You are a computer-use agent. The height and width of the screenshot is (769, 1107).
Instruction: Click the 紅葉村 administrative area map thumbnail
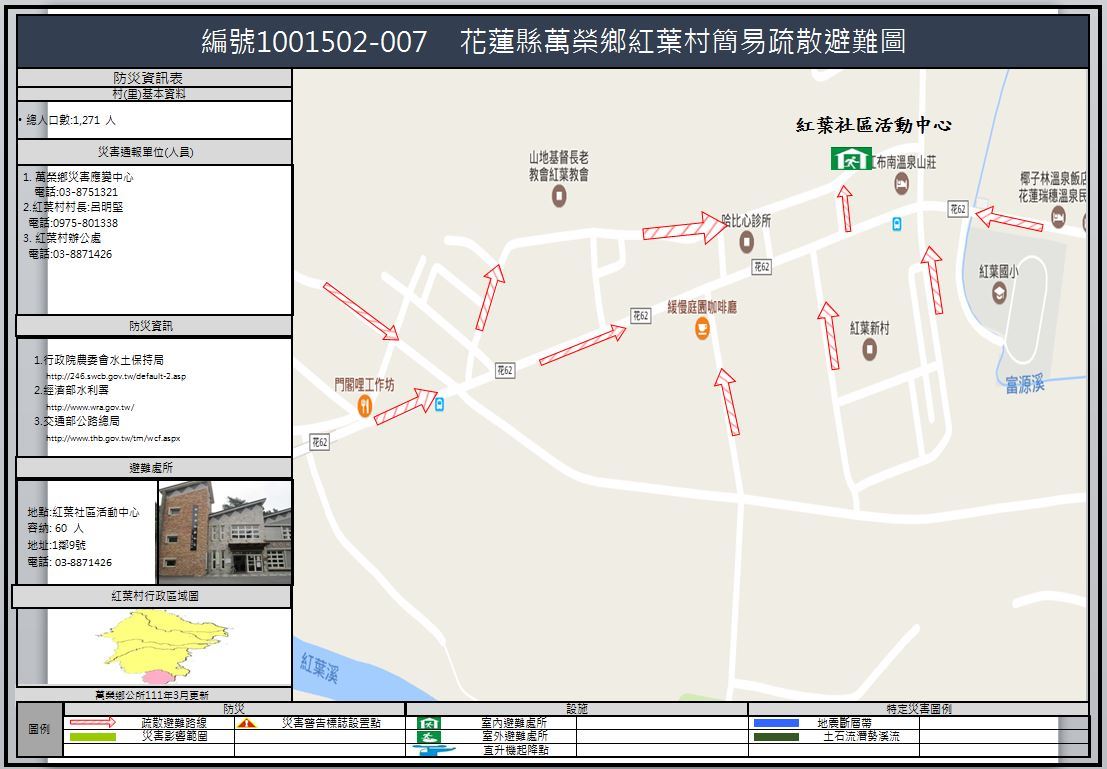(x=150, y=645)
